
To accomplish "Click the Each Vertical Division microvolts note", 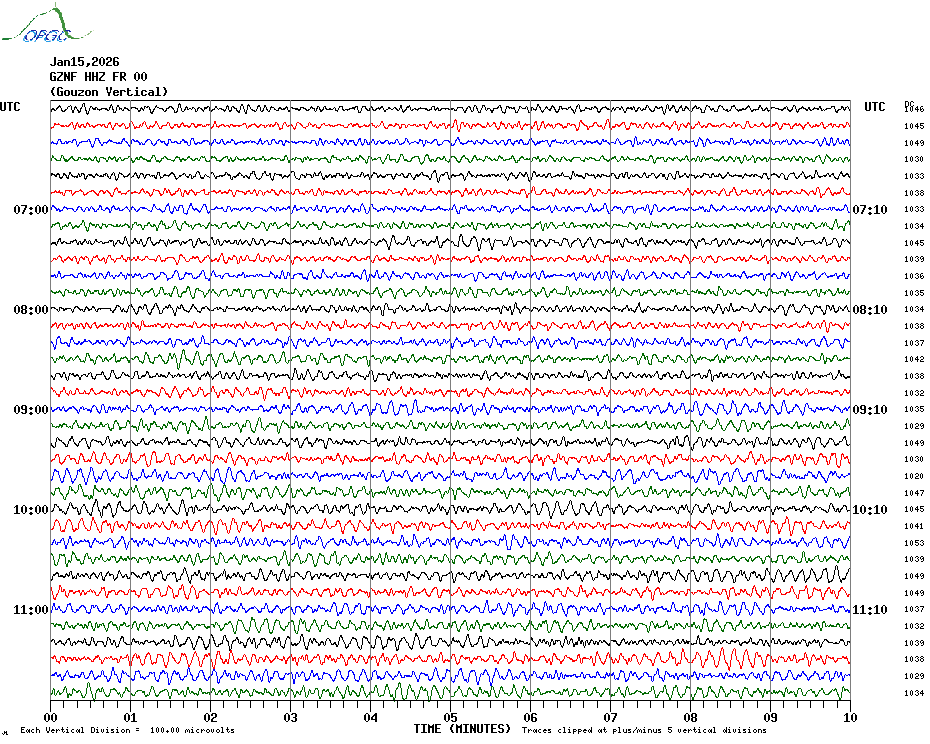I will (128, 730).
